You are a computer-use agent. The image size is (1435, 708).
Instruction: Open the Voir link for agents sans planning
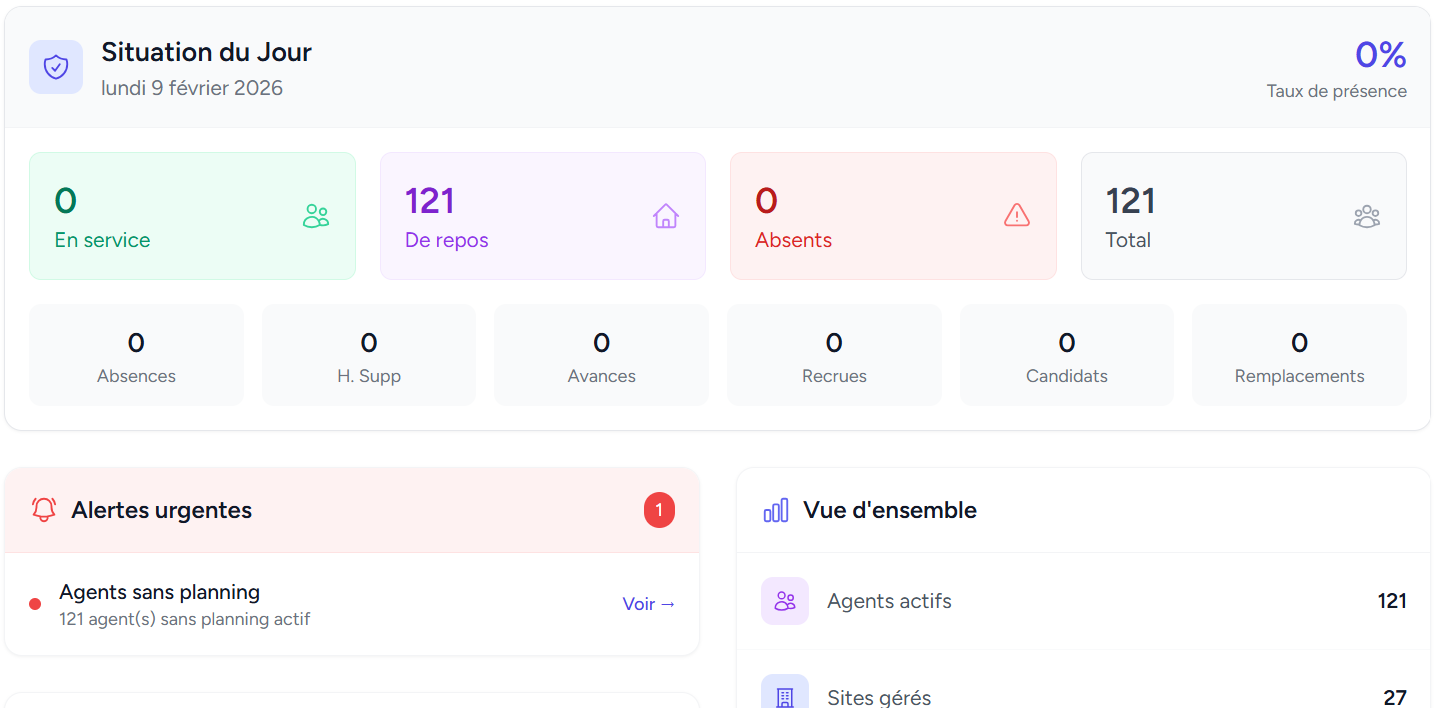click(649, 604)
